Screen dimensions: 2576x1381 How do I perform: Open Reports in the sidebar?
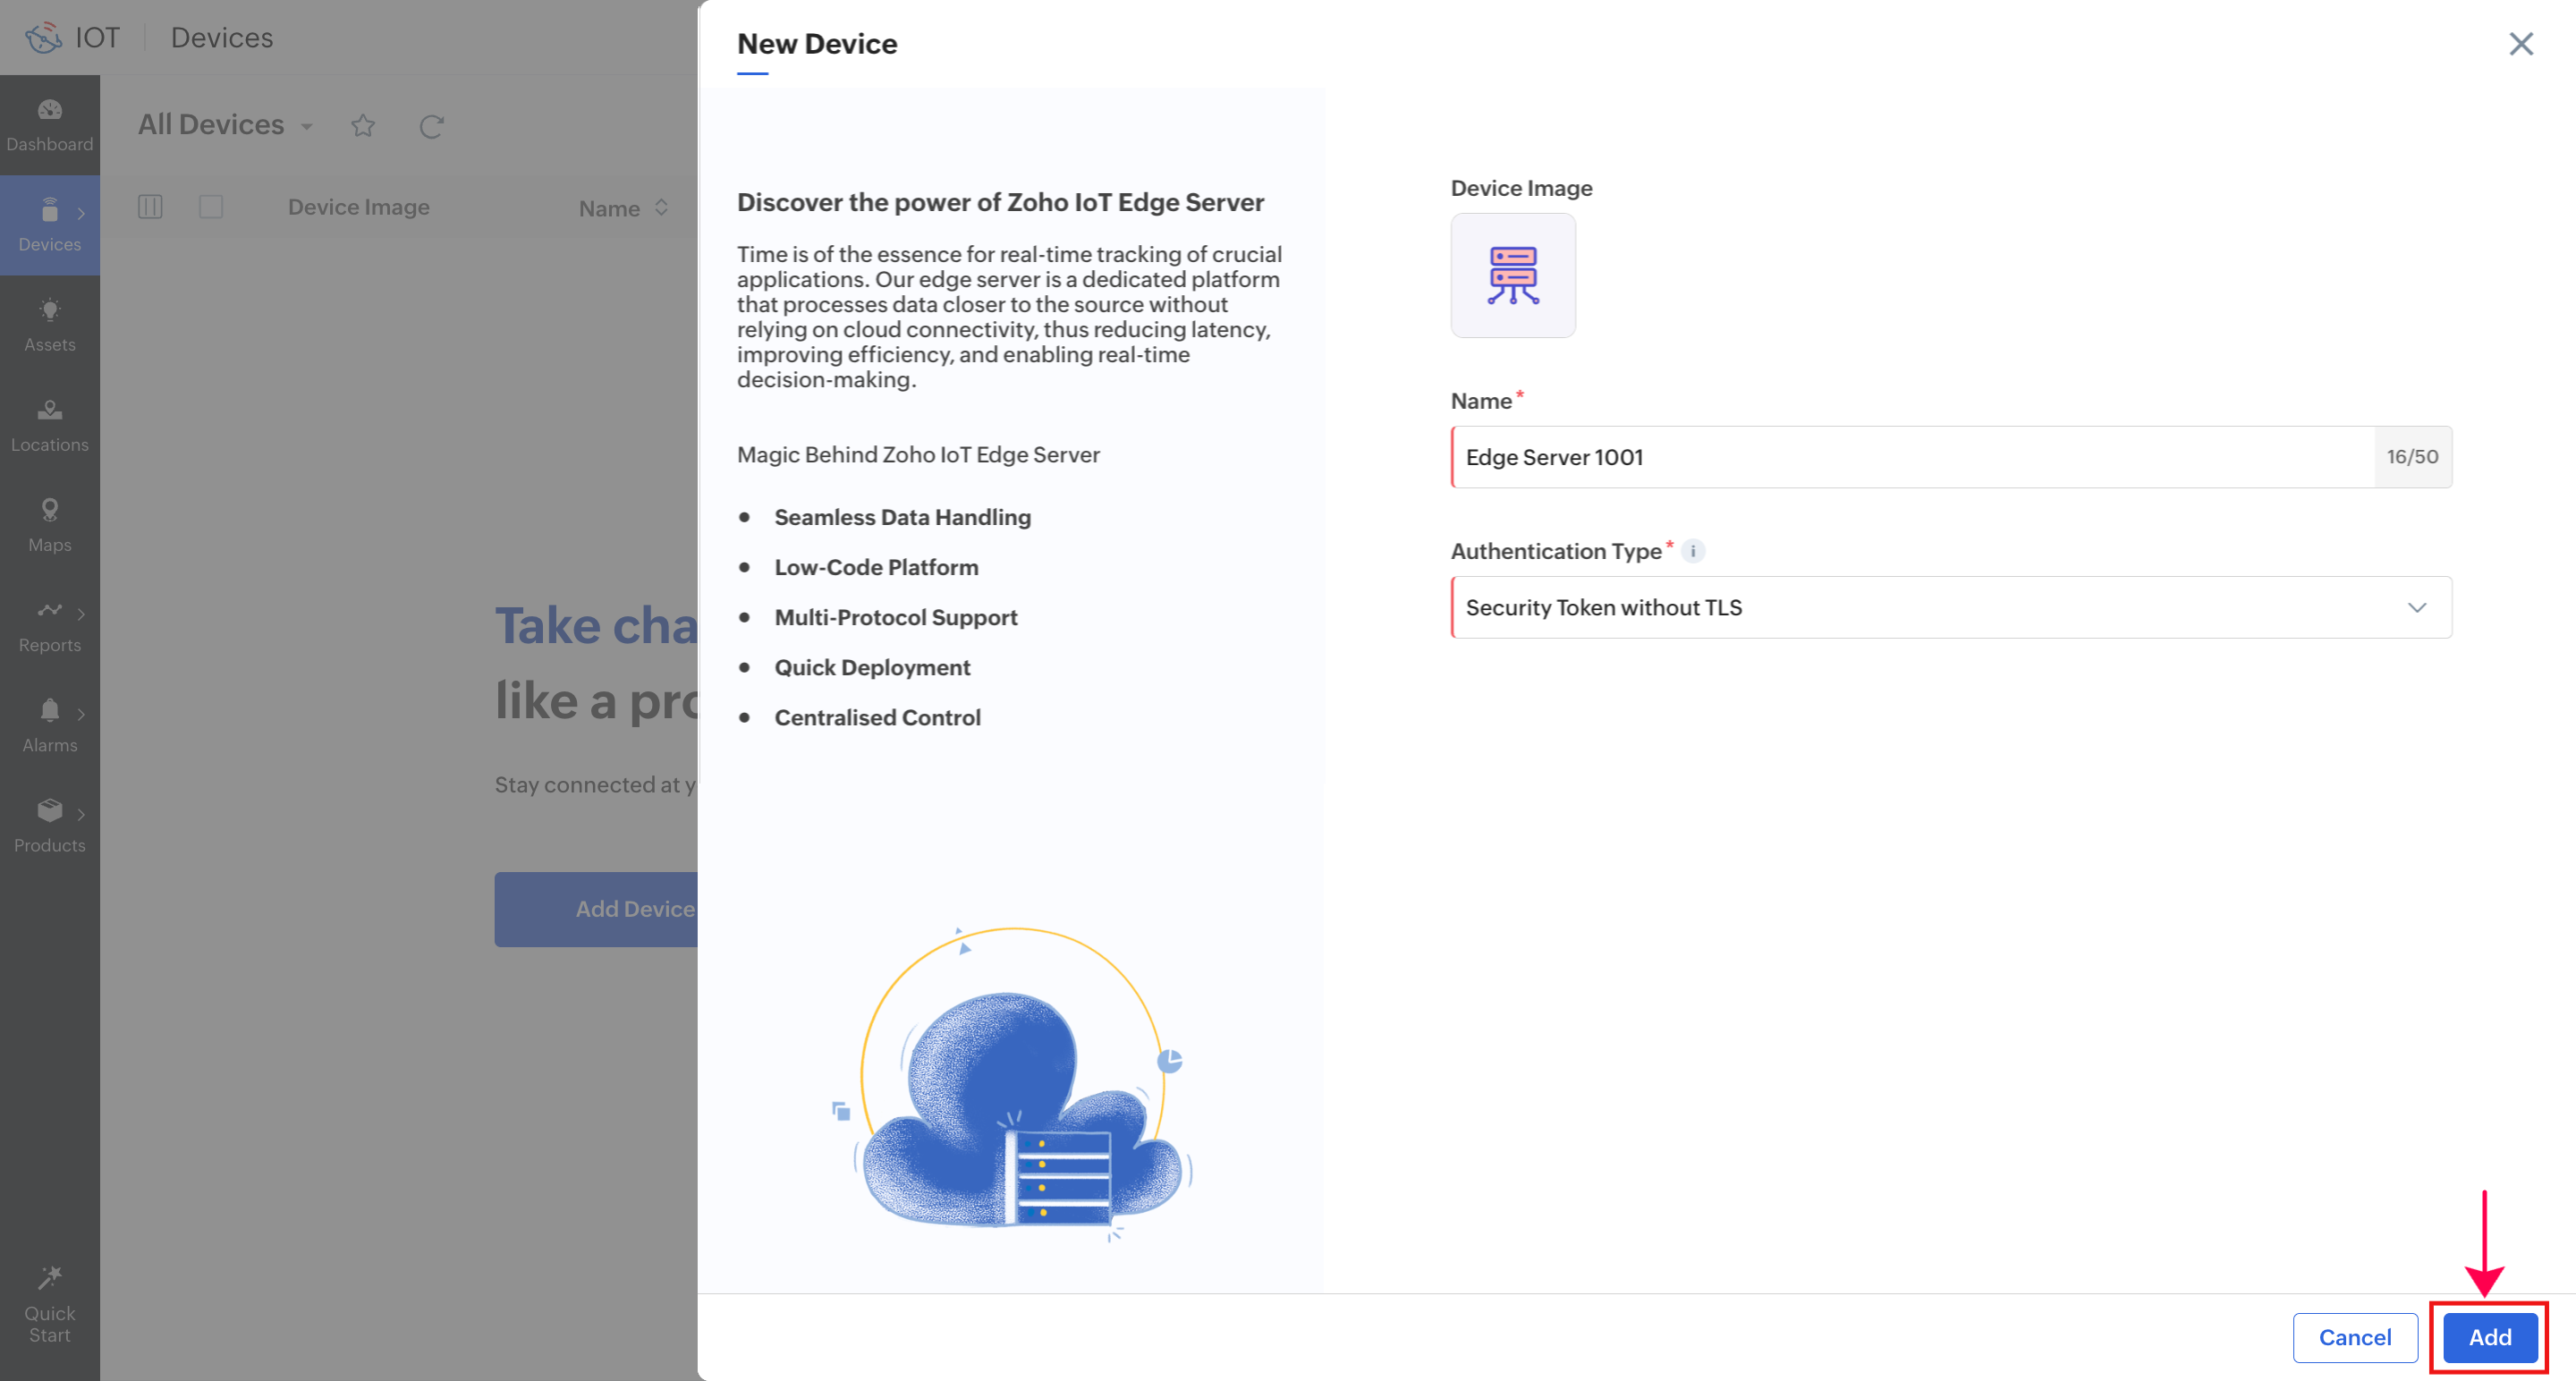point(49,626)
